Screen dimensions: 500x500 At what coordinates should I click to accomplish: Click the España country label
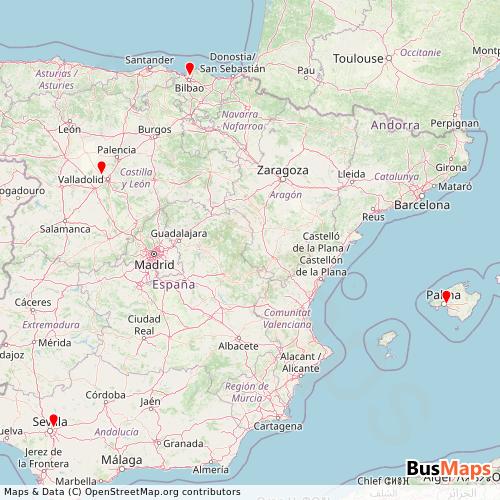[x=174, y=285]
